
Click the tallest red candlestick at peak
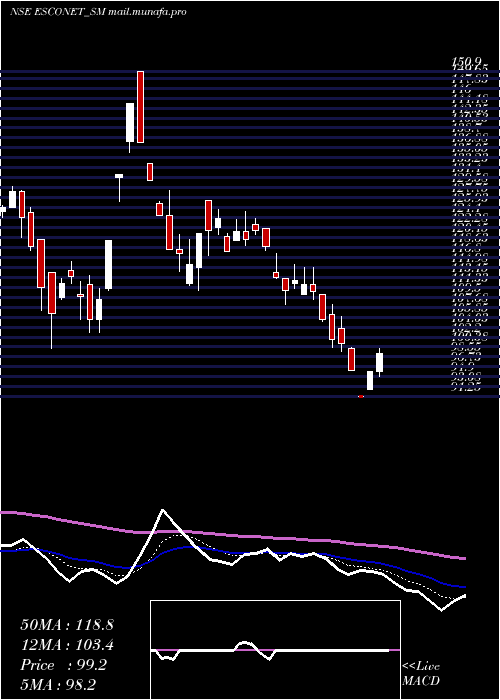pos(140,107)
